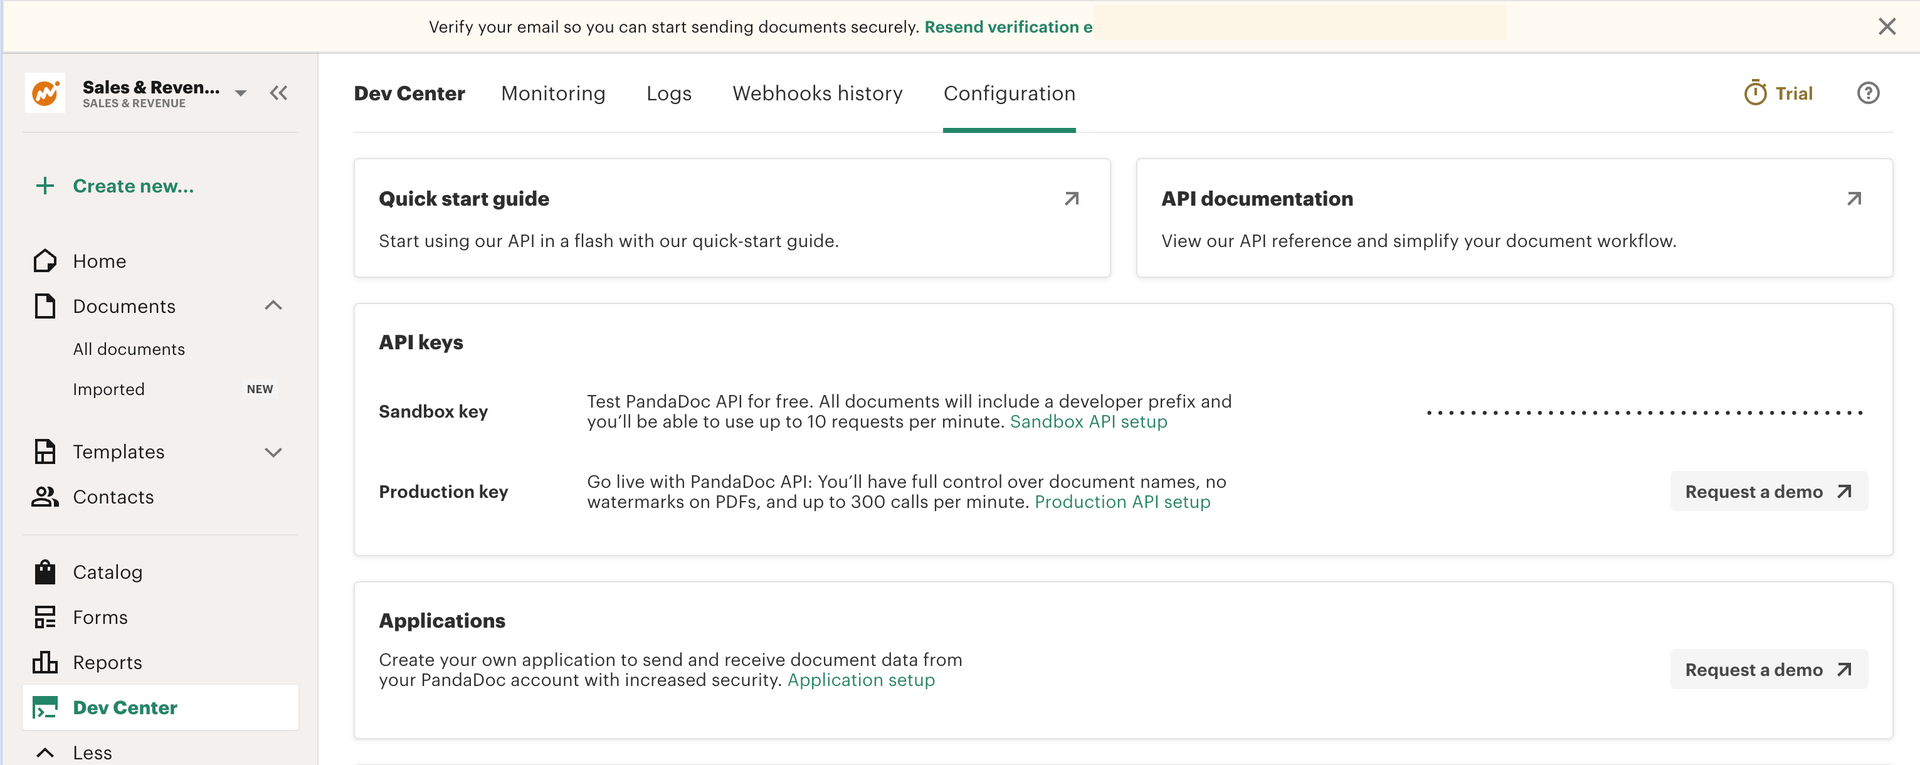Image resolution: width=1920 pixels, height=765 pixels.
Task: Open All documents in sidebar
Action: pyautogui.click(x=129, y=349)
